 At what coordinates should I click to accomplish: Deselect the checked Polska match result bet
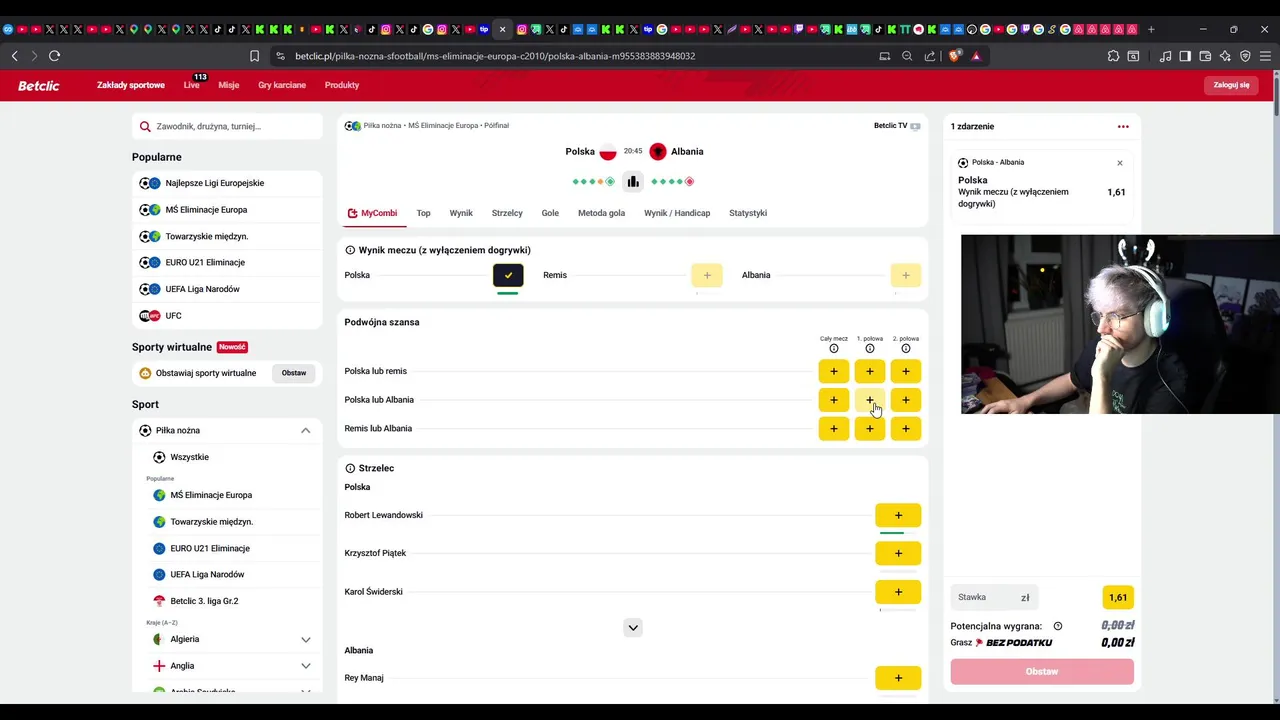[508, 275]
